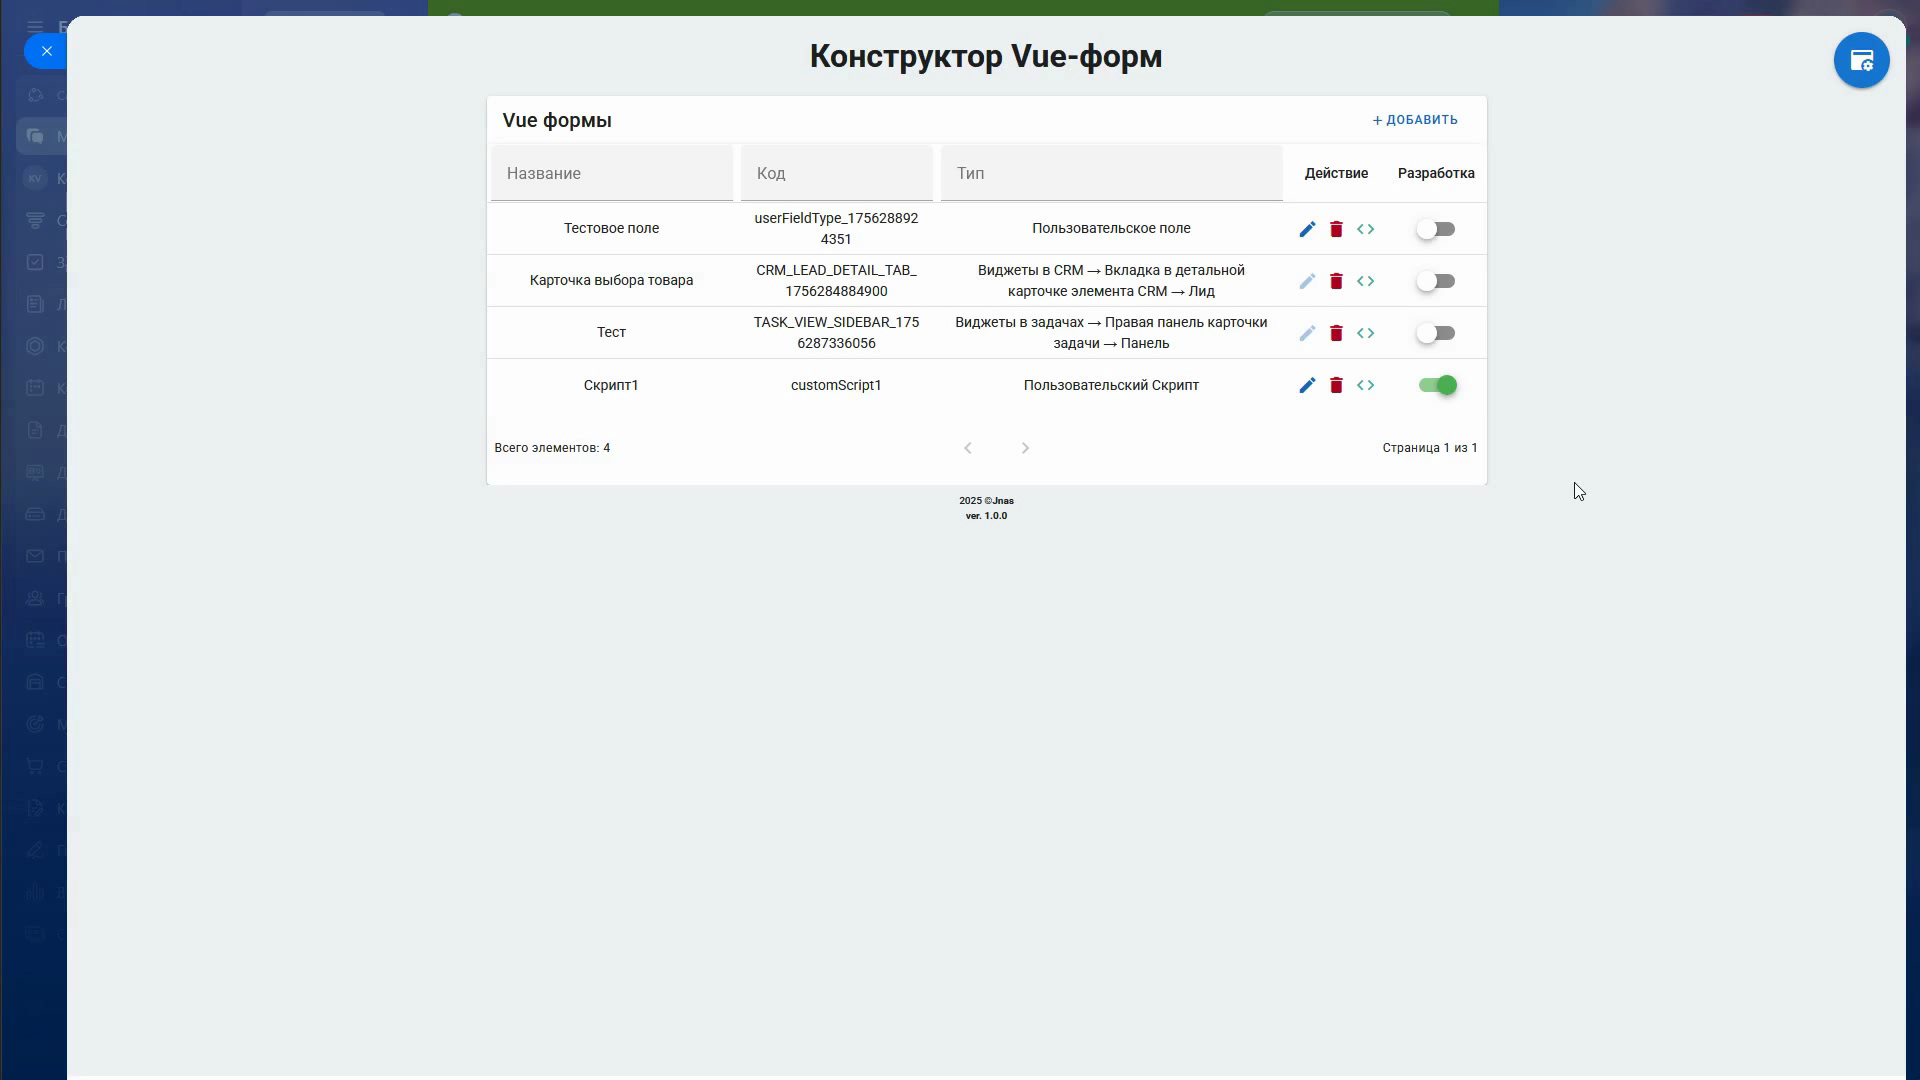The height and width of the screenshot is (1080, 1920).
Task: Go to previous page with left chevron
Action: pyautogui.click(x=967, y=448)
